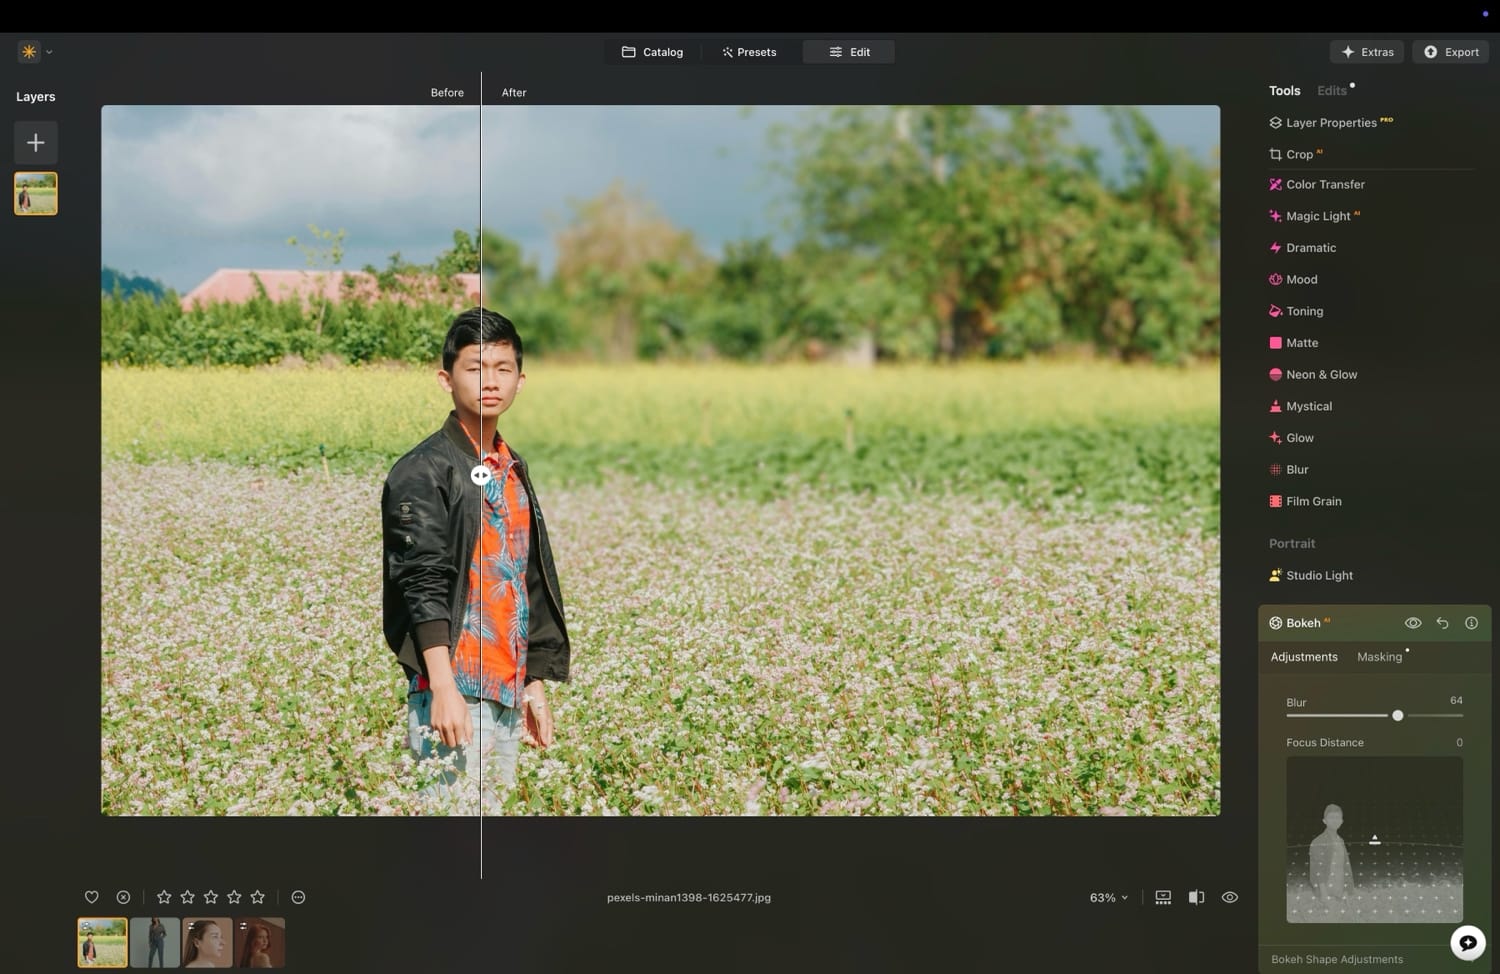Viewport: 1500px width, 974px height.
Task: Open the zoom level dropdown showing 63%
Action: [1107, 897]
